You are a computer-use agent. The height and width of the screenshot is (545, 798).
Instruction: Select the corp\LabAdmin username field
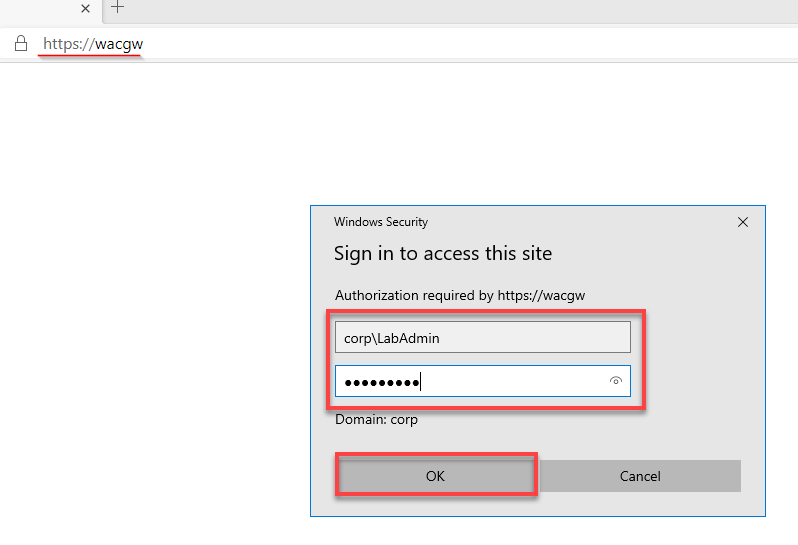(x=482, y=337)
